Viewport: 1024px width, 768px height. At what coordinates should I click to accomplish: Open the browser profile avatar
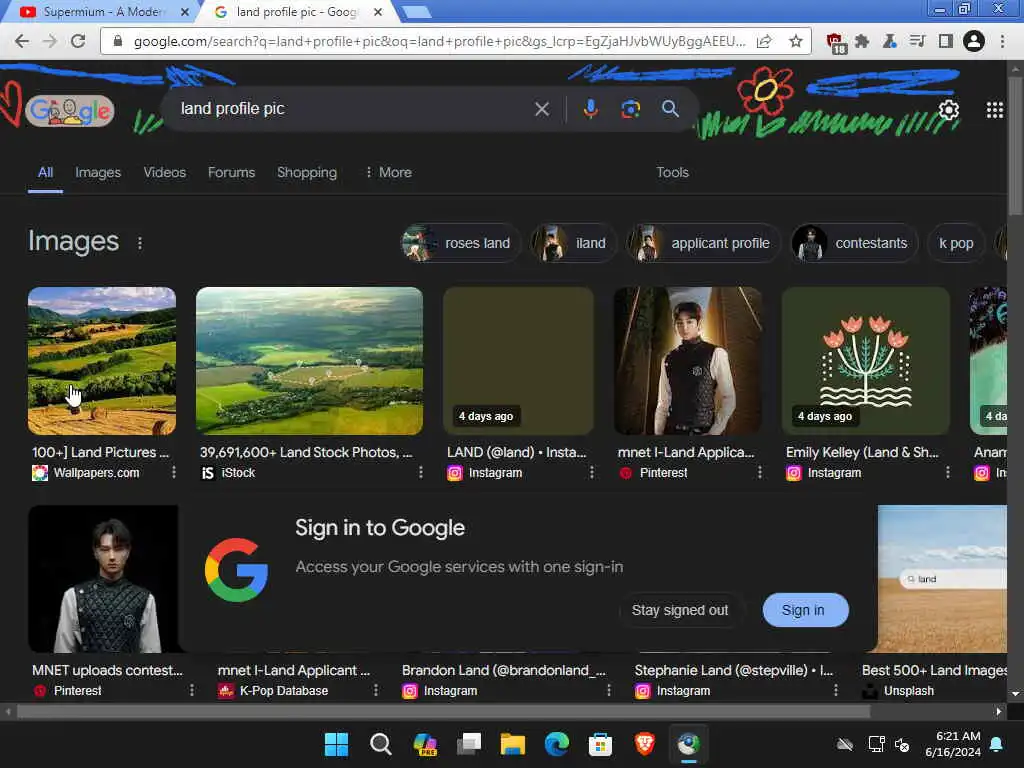(x=974, y=41)
